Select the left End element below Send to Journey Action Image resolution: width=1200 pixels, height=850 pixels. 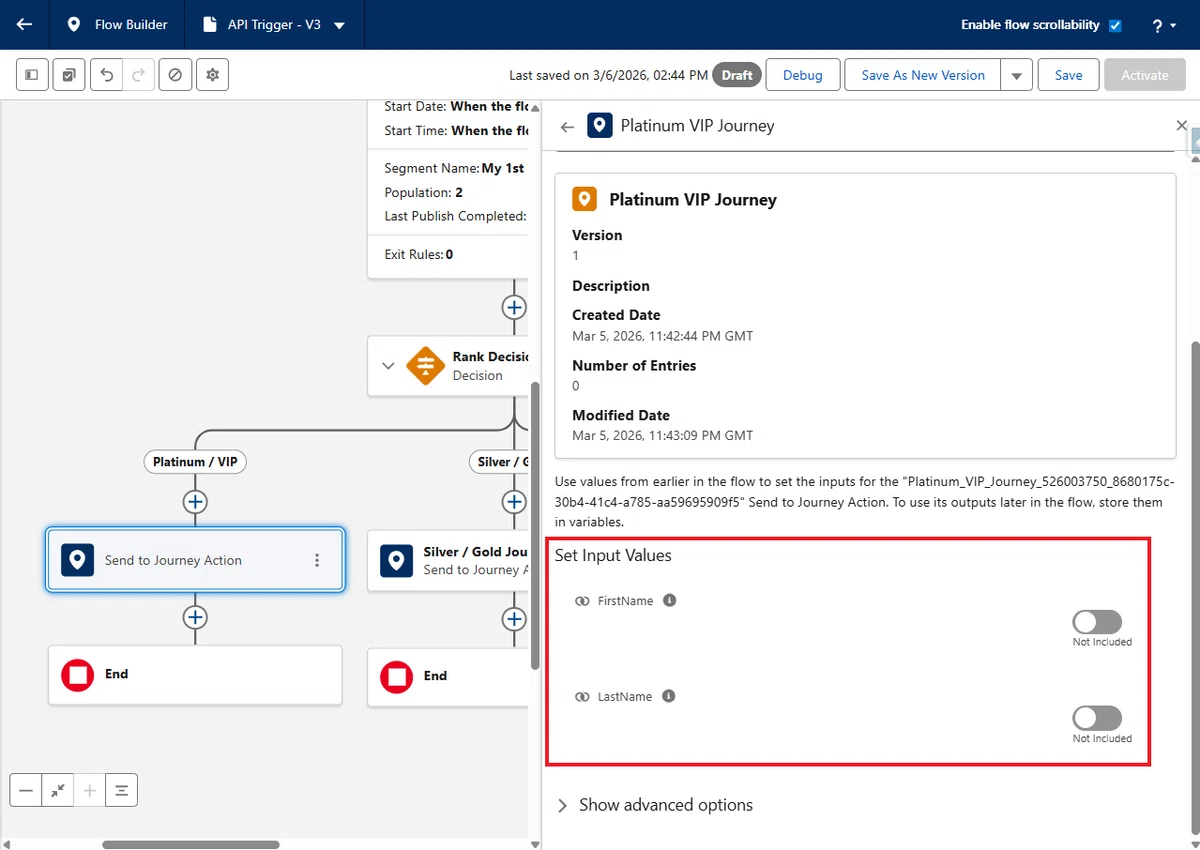(x=195, y=675)
